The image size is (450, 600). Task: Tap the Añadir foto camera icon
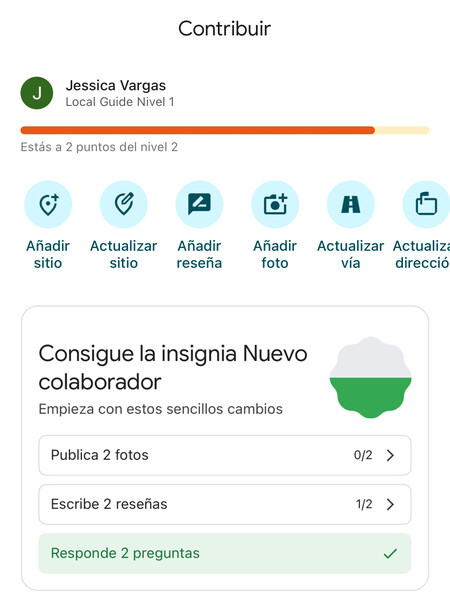[x=275, y=204]
